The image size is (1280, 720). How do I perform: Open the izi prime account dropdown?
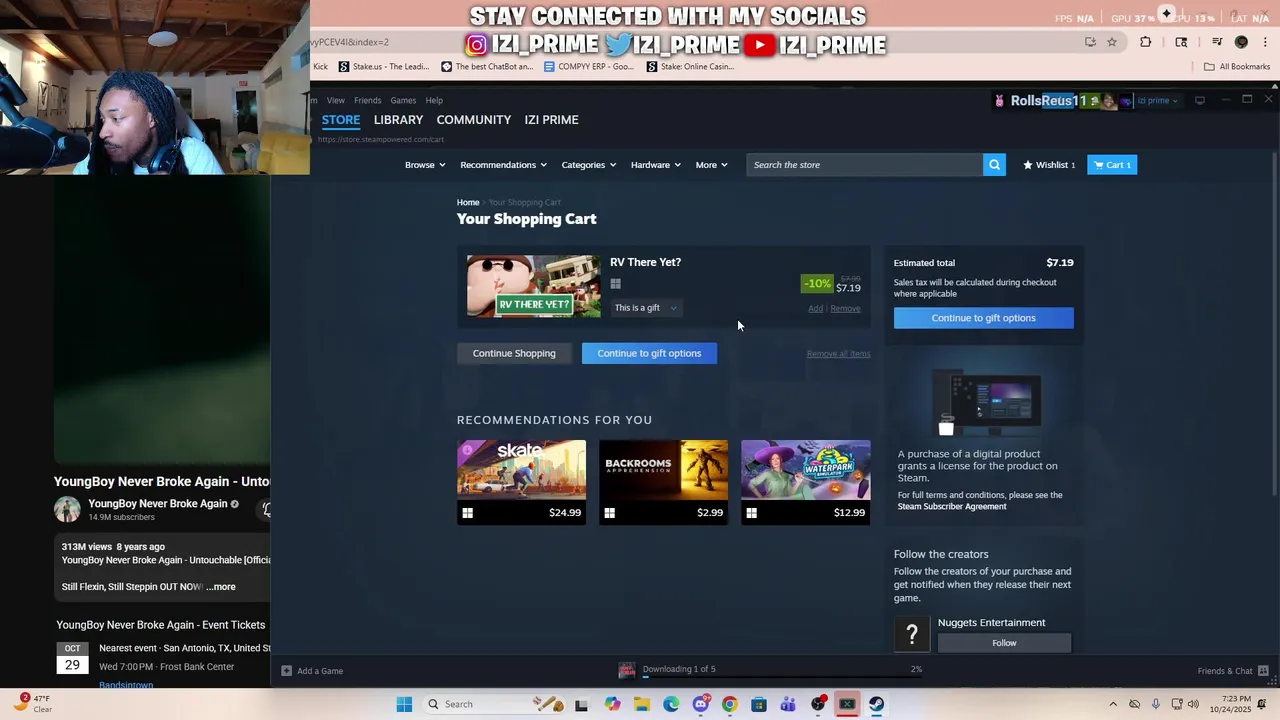coord(1158,100)
